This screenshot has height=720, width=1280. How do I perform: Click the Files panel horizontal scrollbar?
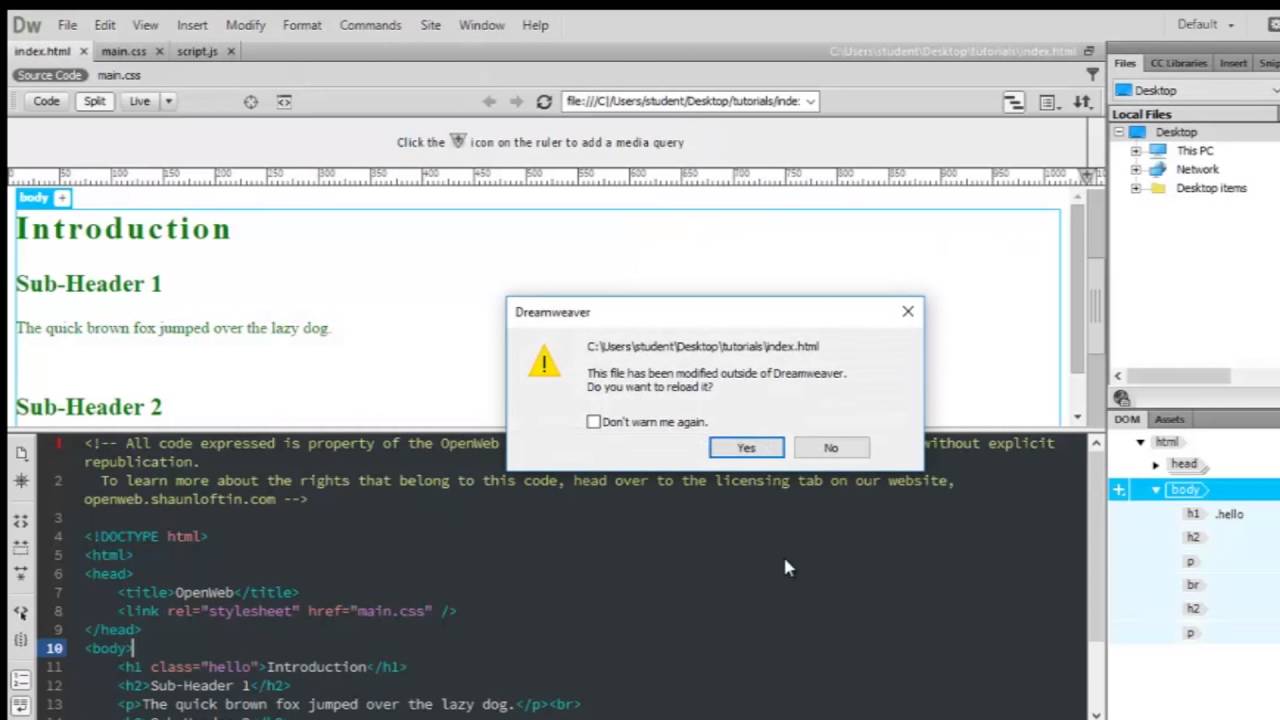1180,375
